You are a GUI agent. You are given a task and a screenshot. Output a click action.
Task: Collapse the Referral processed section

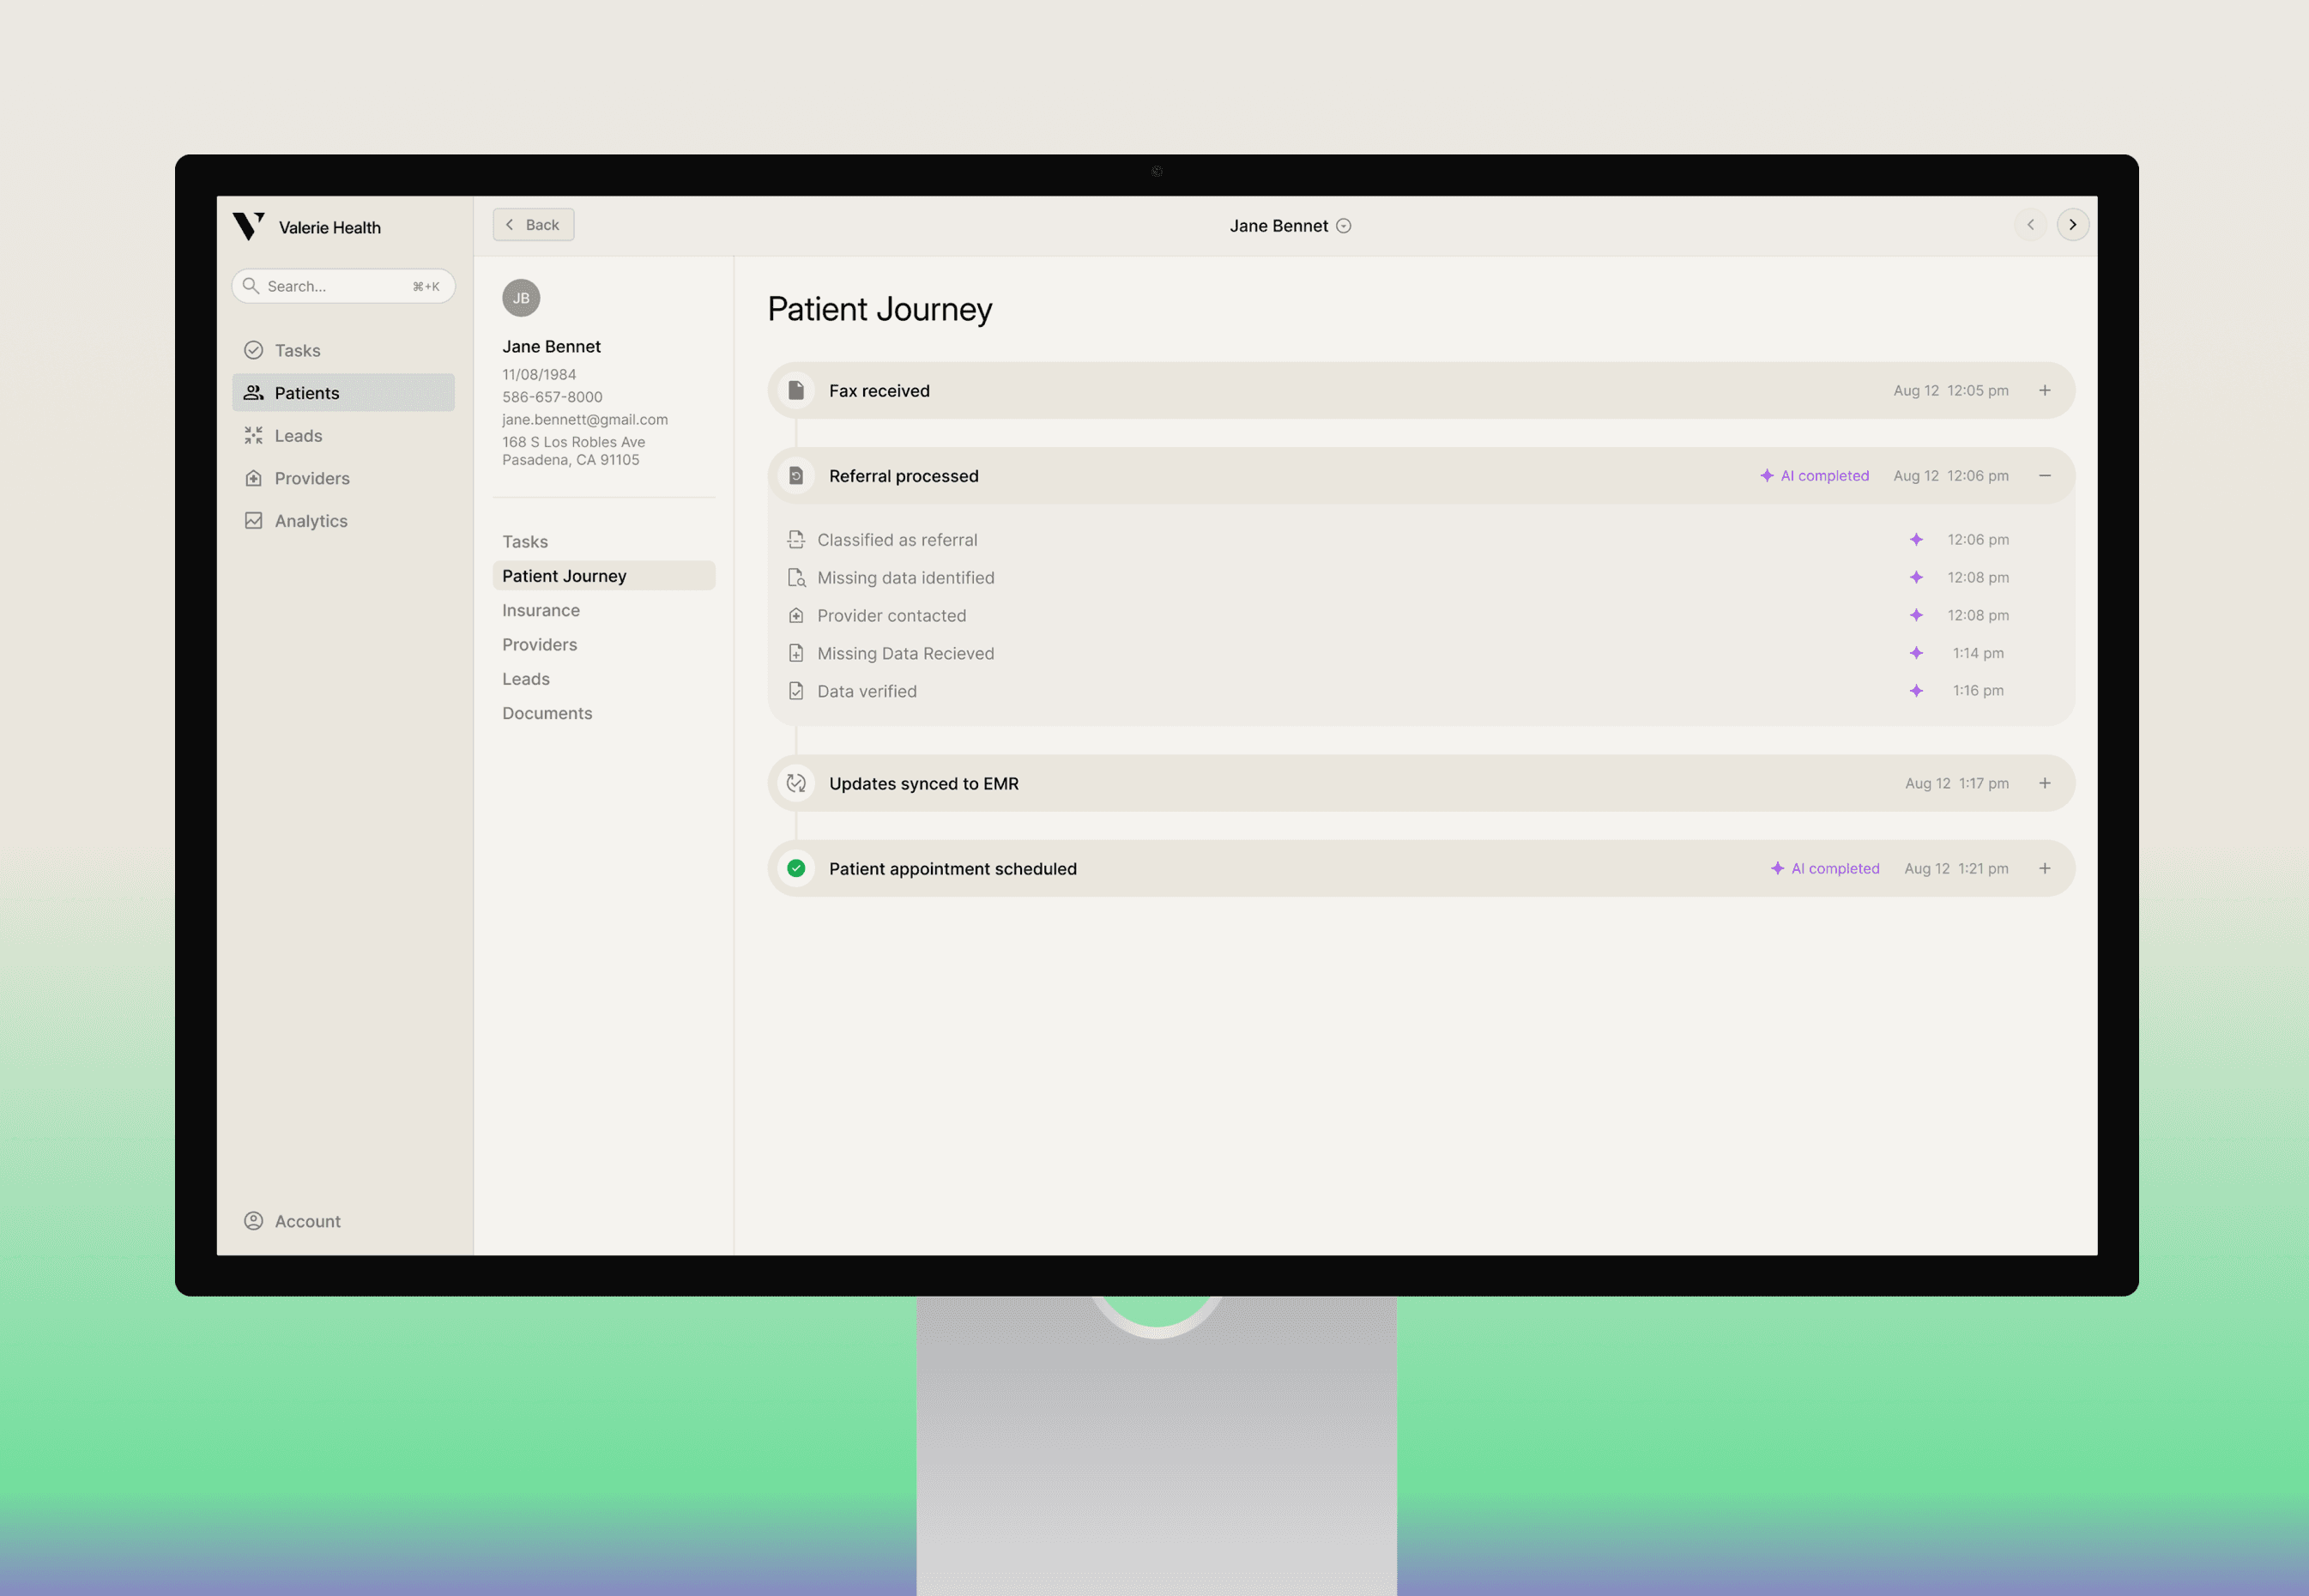pos(2045,476)
